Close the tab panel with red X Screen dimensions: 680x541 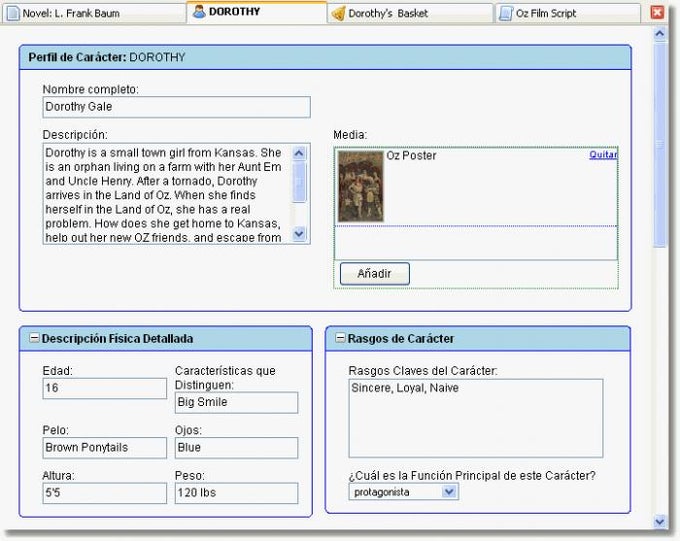tap(657, 12)
